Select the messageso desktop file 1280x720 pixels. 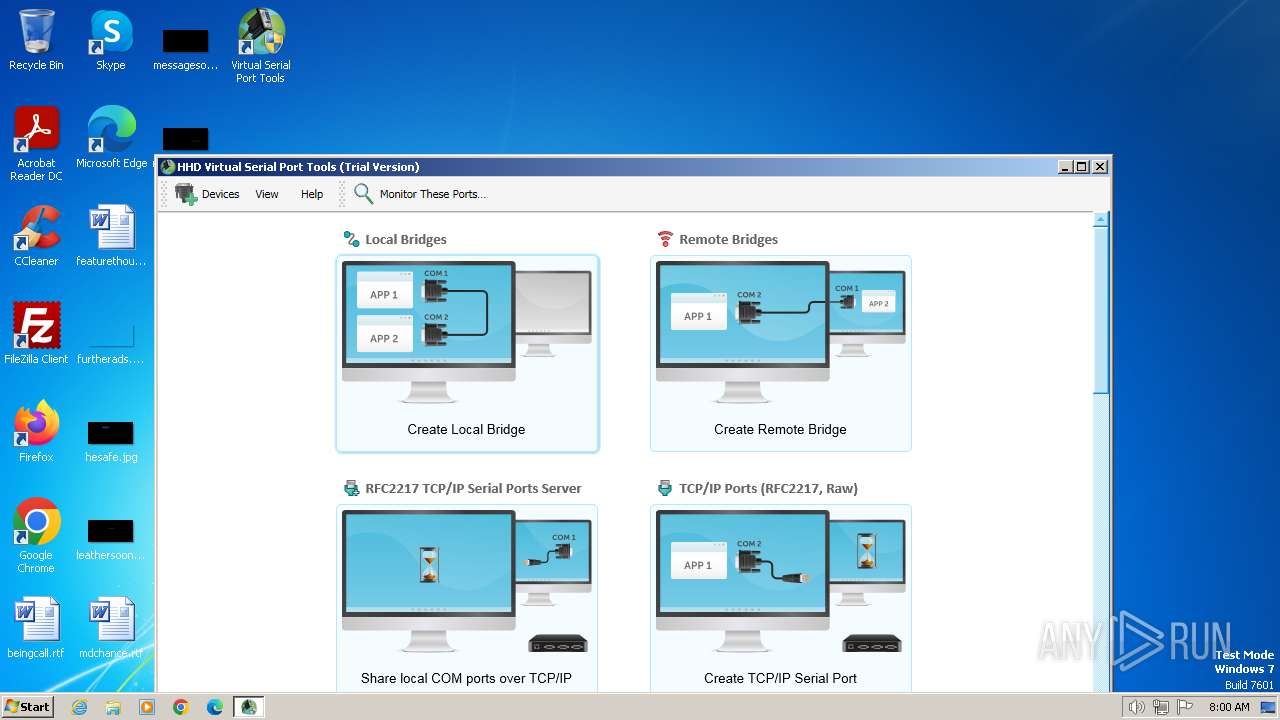(185, 50)
